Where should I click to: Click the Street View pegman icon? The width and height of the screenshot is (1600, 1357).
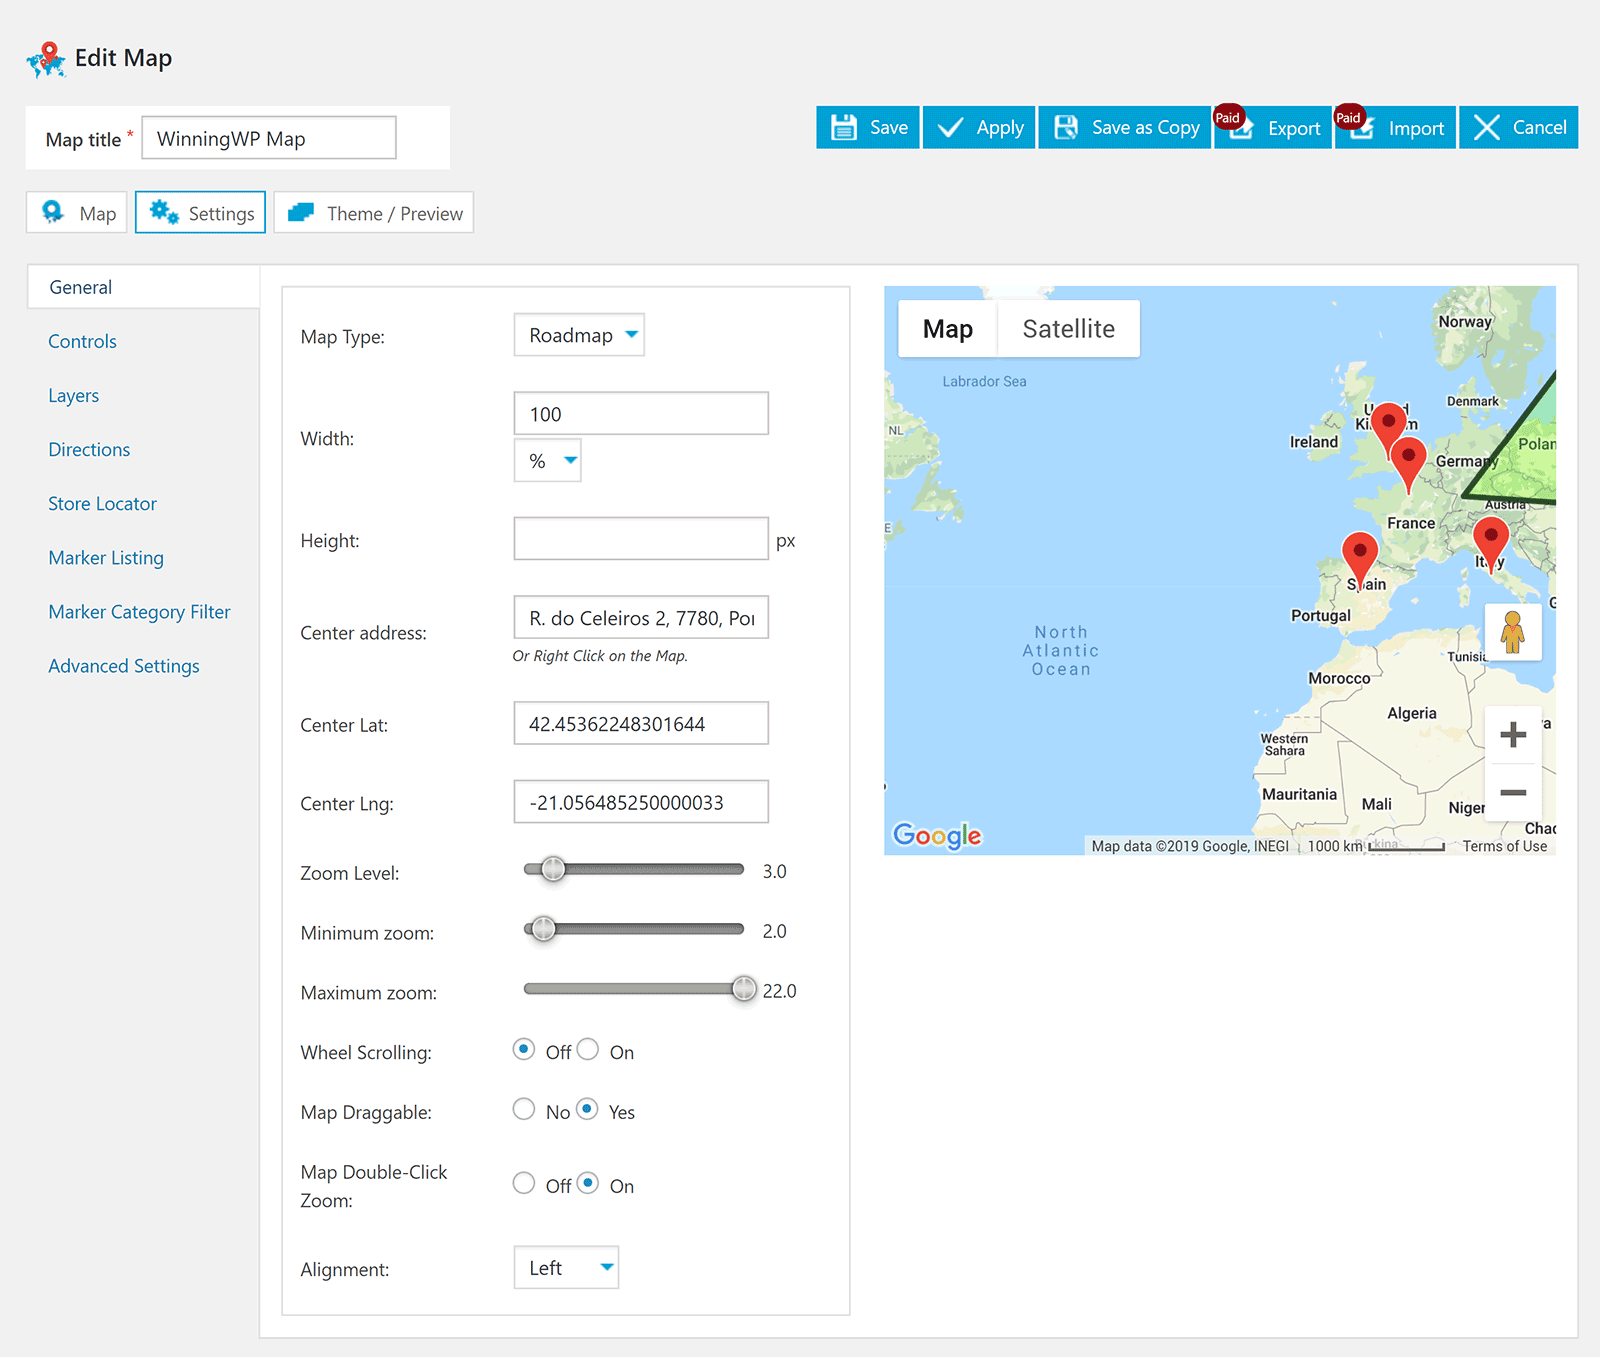(1513, 632)
